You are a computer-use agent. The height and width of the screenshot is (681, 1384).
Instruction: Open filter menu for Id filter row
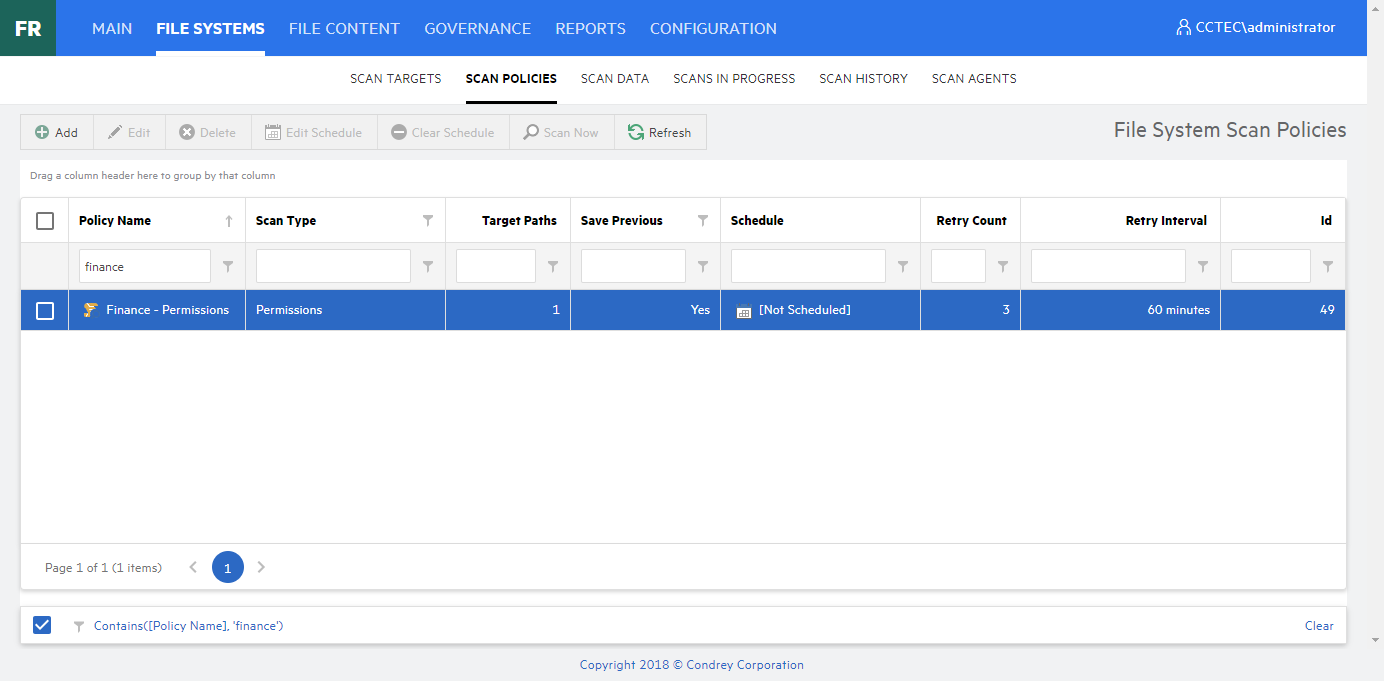pos(1328,266)
